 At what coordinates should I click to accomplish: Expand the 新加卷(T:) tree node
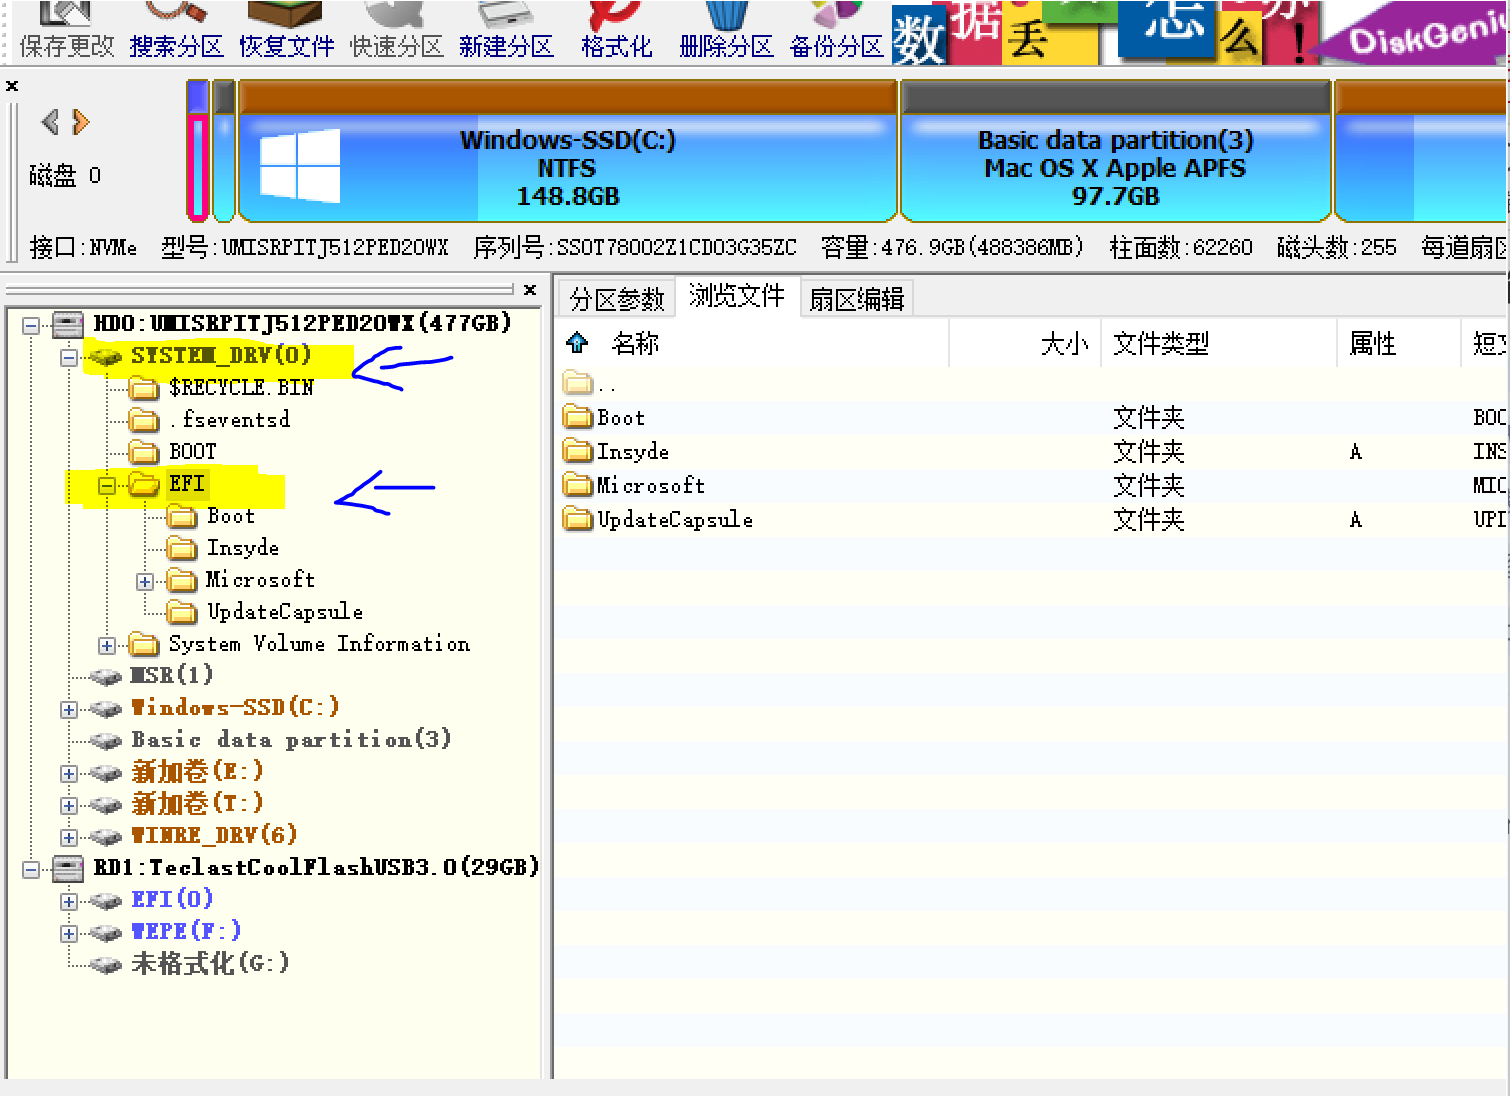click(x=69, y=806)
